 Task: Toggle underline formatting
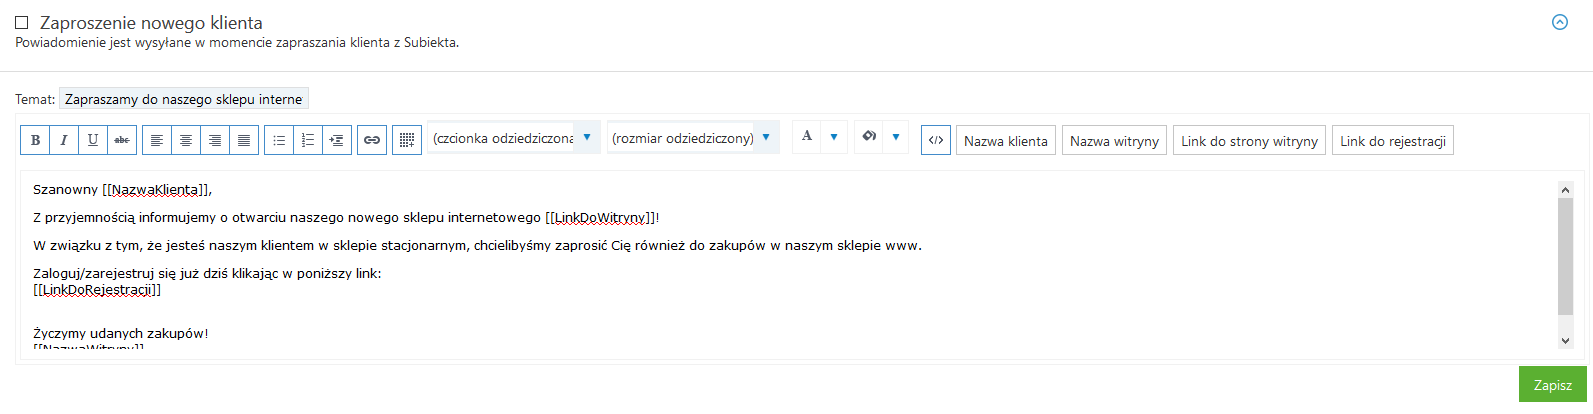tap(93, 140)
